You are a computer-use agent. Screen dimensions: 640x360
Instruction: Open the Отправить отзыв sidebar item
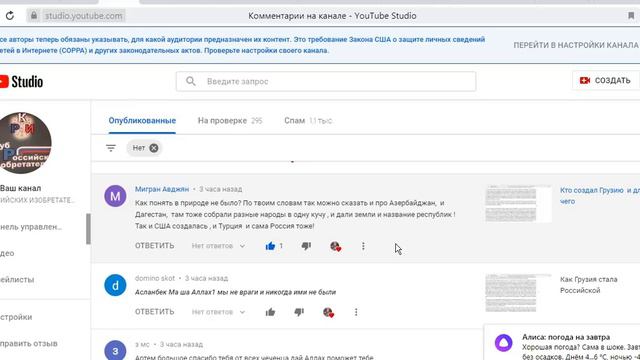point(29,343)
